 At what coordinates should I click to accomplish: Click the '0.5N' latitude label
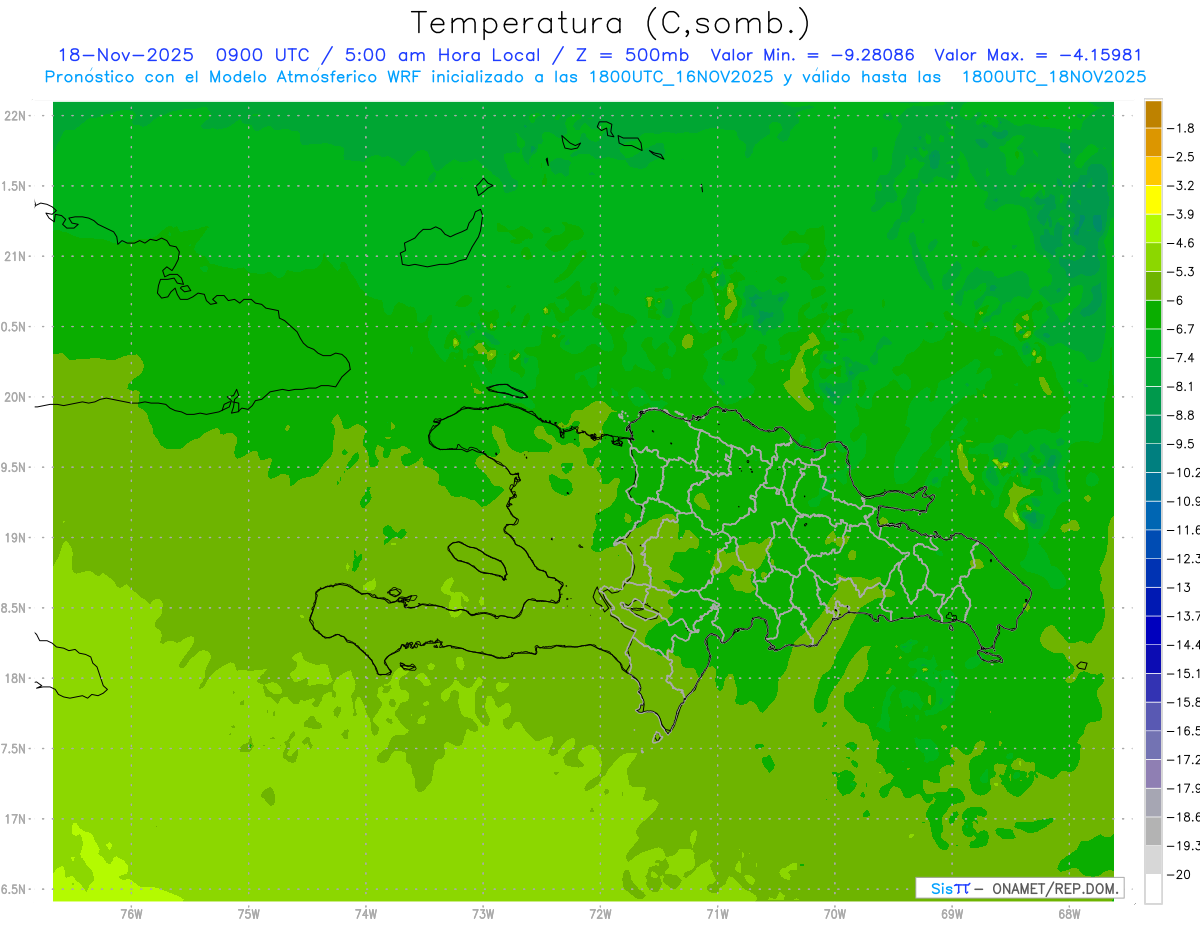[x=14, y=327]
